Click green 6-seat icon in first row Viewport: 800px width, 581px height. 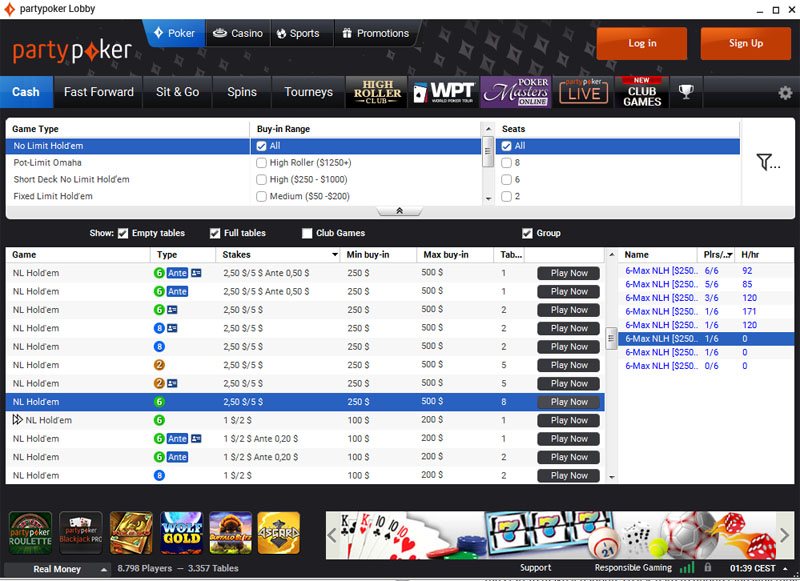tap(159, 273)
